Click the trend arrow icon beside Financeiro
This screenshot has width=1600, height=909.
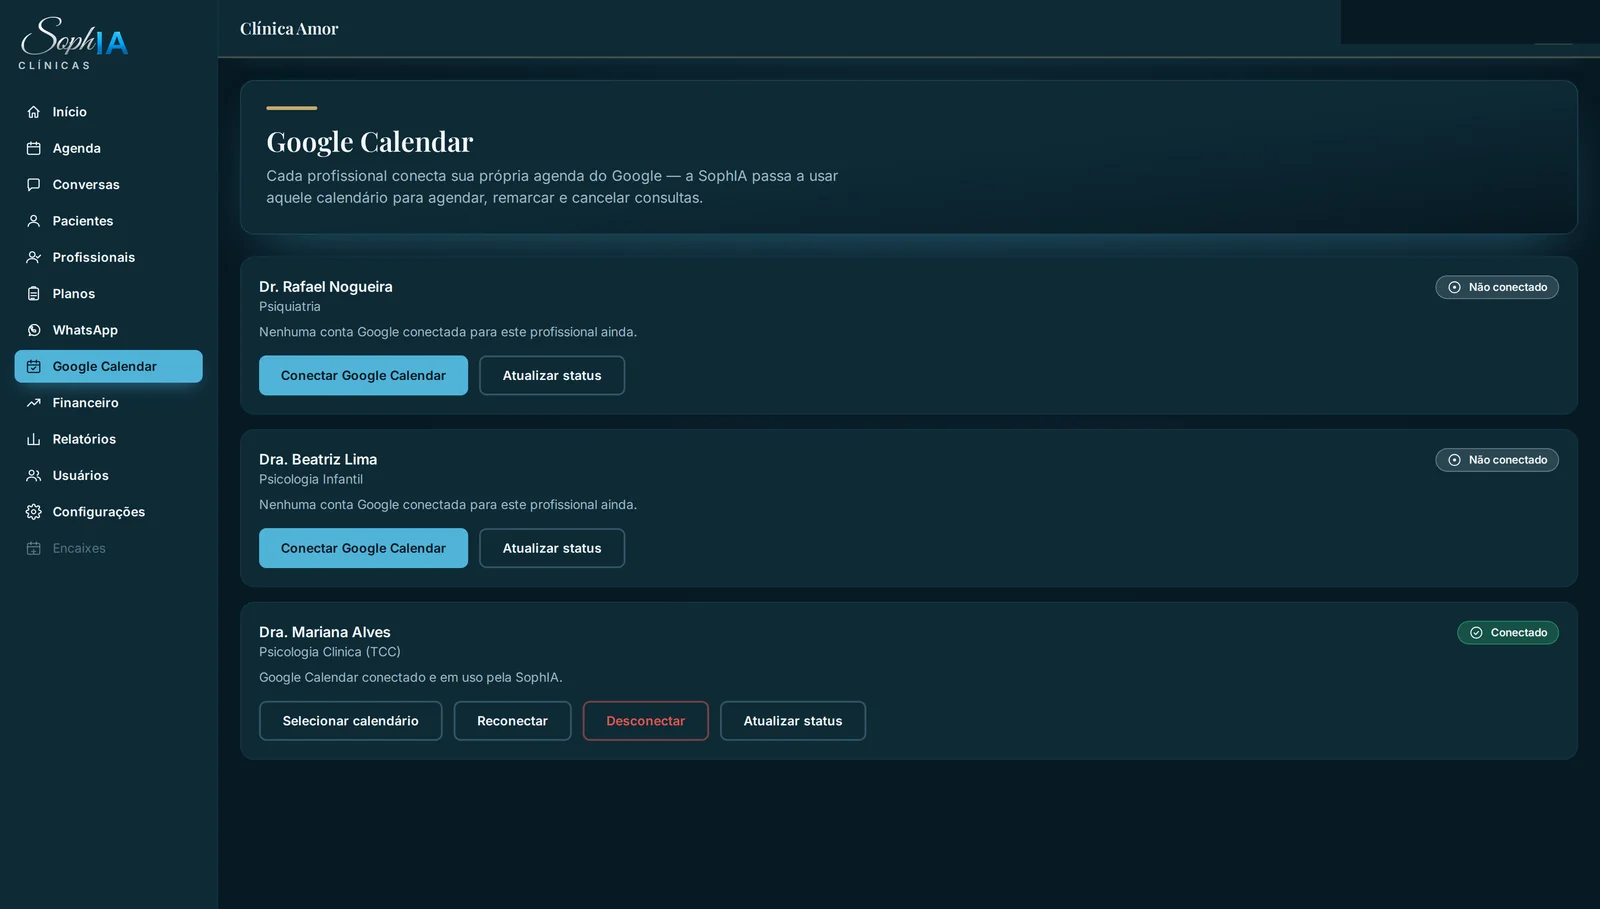34,403
